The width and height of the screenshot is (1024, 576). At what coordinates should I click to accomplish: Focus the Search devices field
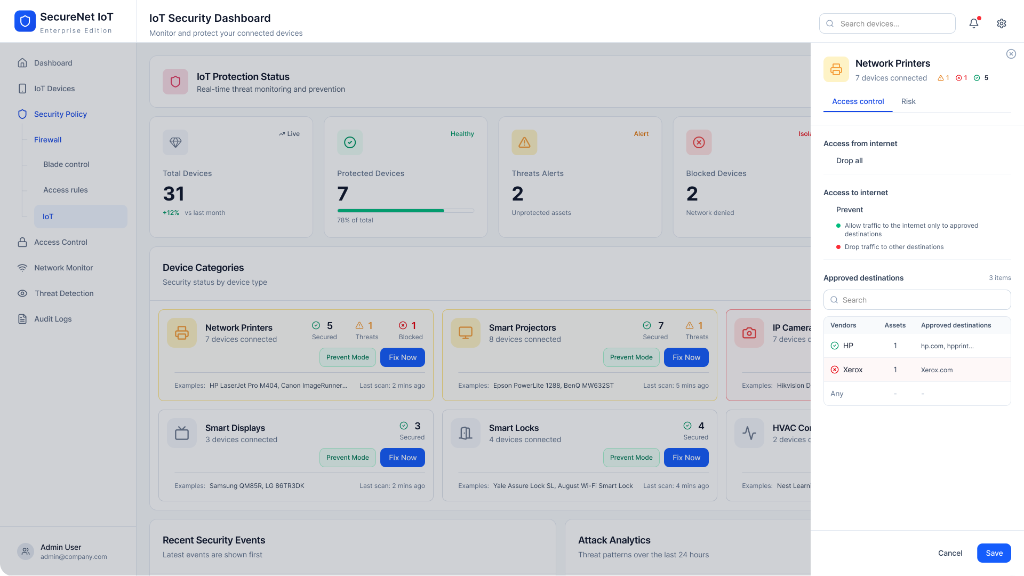(888, 24)
